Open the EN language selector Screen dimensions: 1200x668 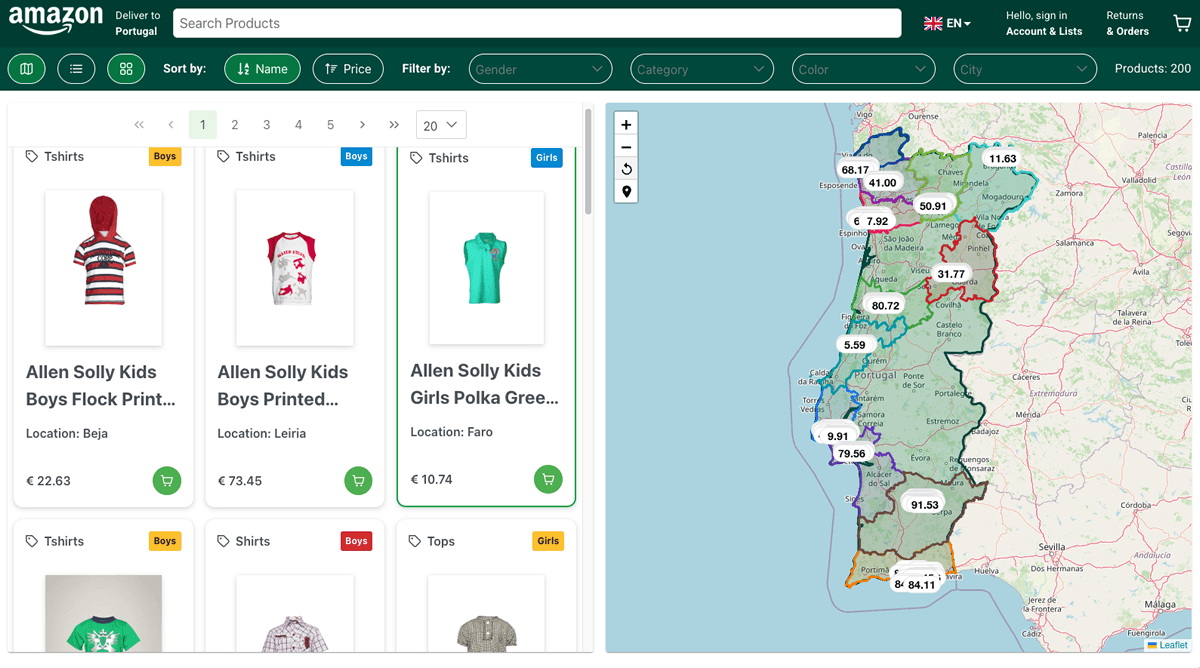[x=947, y=23]
